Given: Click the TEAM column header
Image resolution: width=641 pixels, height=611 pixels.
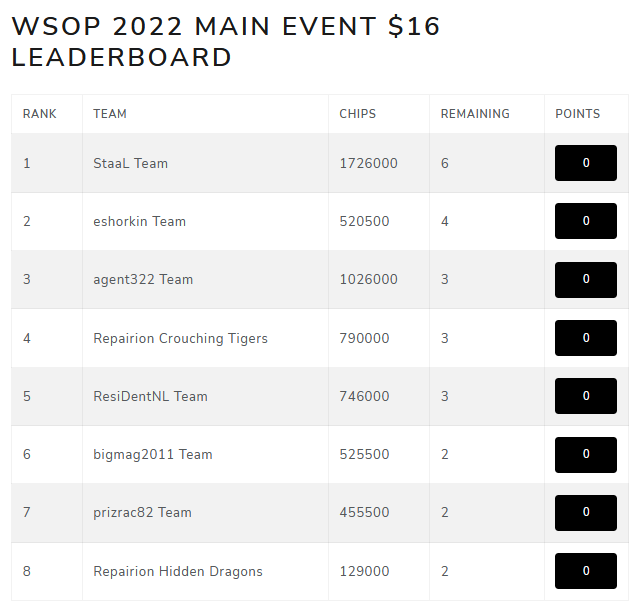Looking at the screenshot, I should tap(110, 114).
